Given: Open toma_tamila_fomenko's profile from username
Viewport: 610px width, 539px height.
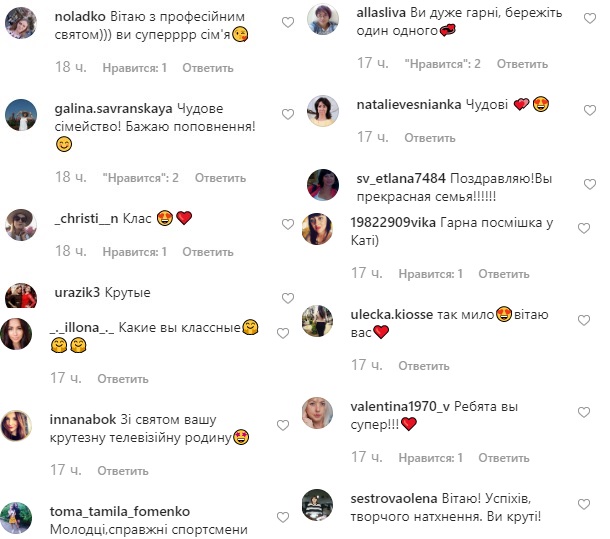Looking at the screenshot, I should (120, 511).
